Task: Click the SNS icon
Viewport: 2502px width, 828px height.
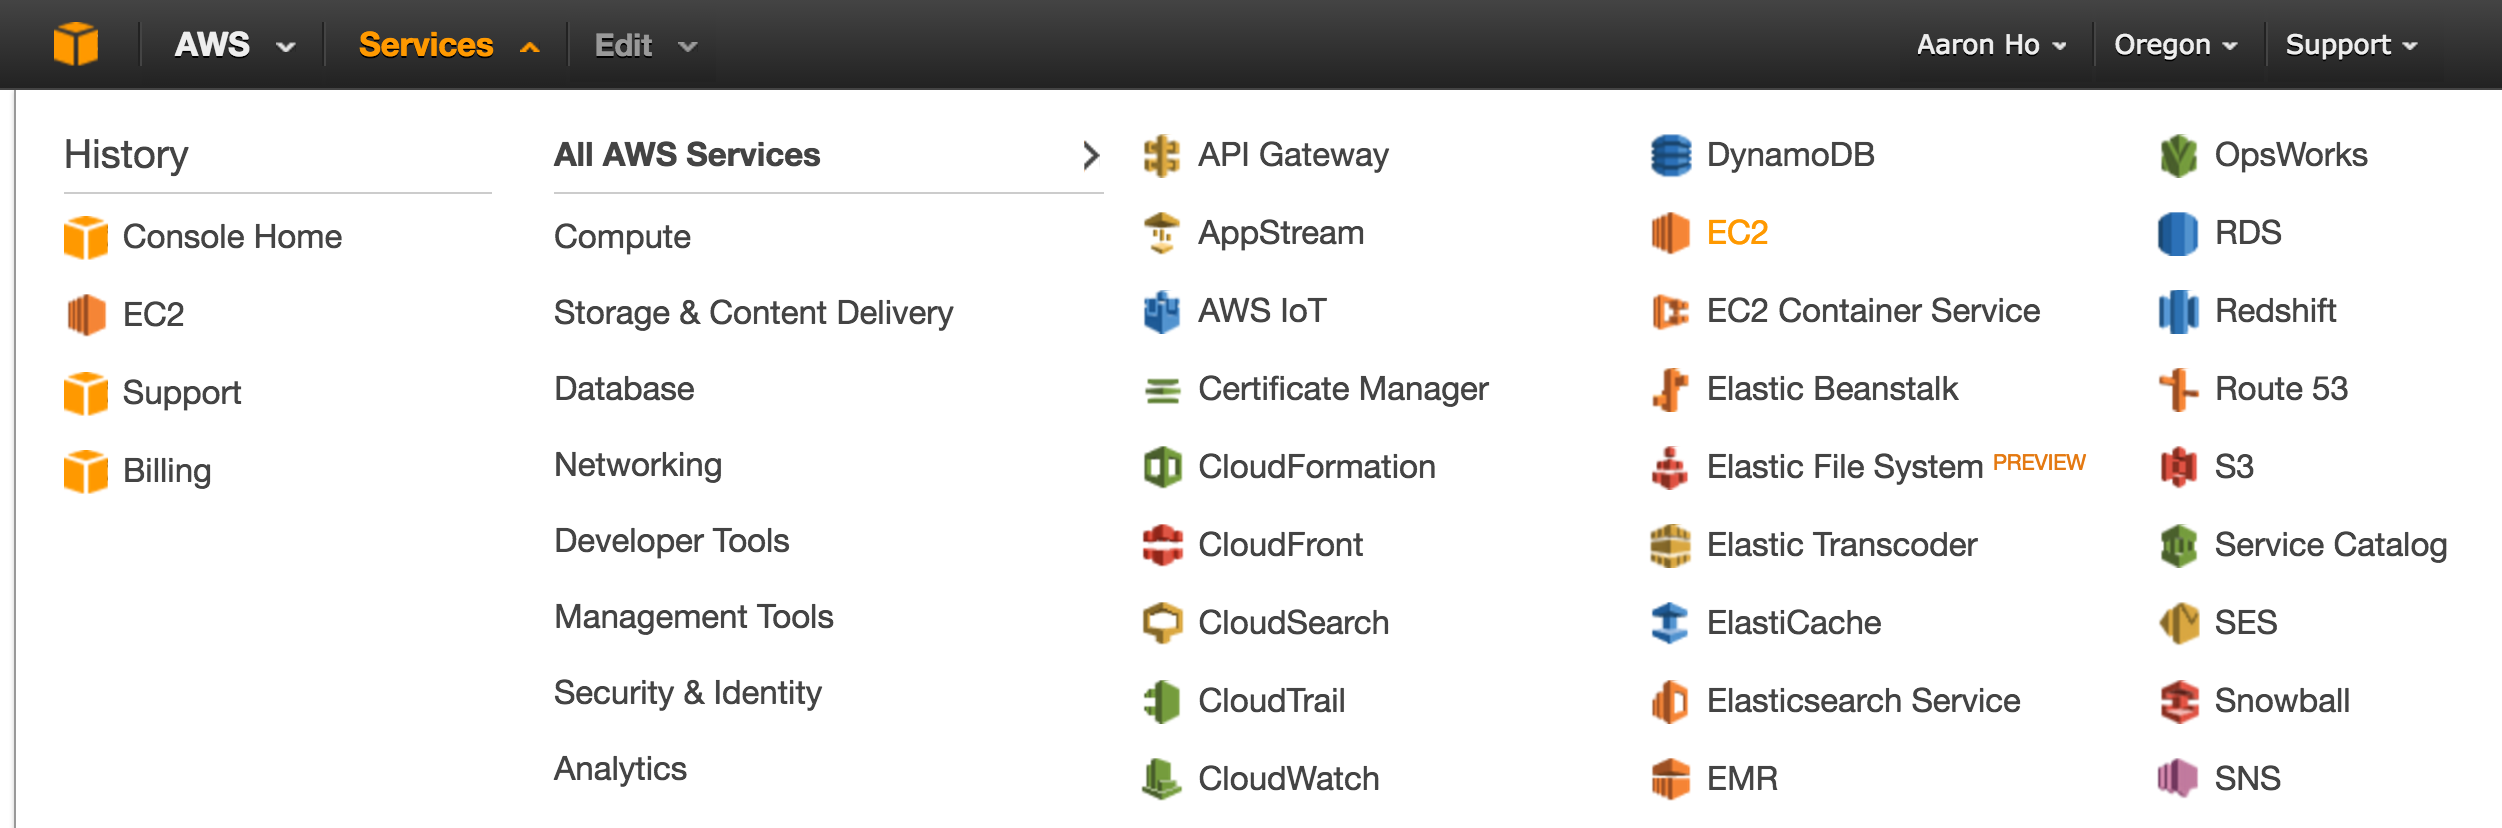Action: point(2178,779)
